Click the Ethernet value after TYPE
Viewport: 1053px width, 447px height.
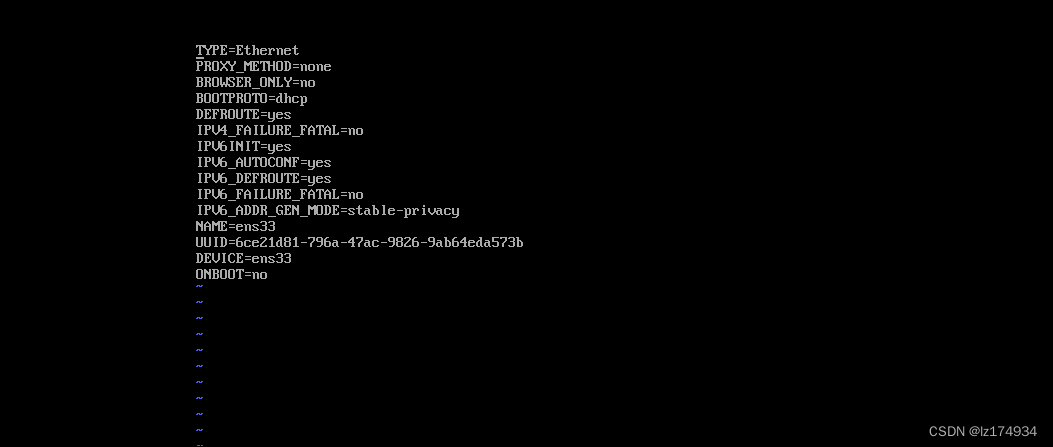point(267,50)
